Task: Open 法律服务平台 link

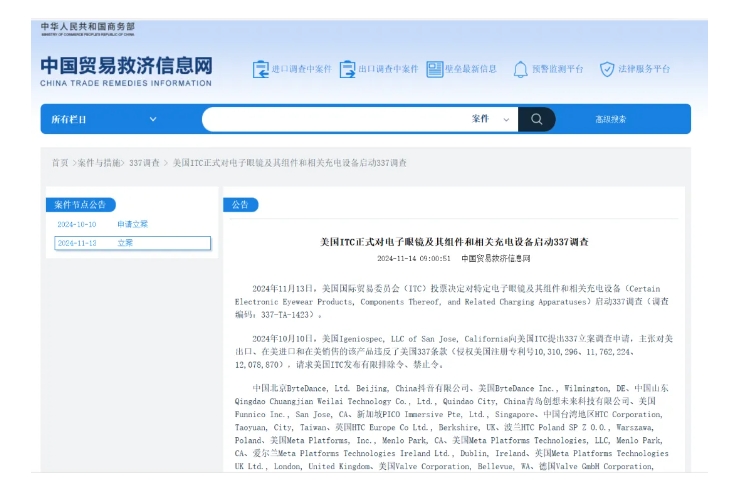Action: click(x=644, y=69)
